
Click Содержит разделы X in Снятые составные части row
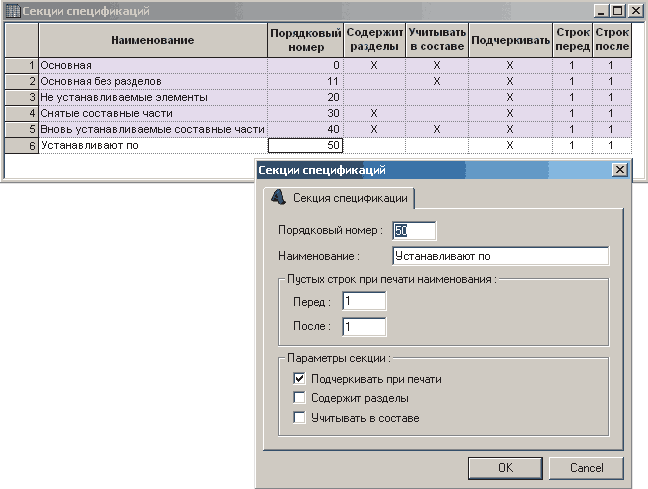374,113
